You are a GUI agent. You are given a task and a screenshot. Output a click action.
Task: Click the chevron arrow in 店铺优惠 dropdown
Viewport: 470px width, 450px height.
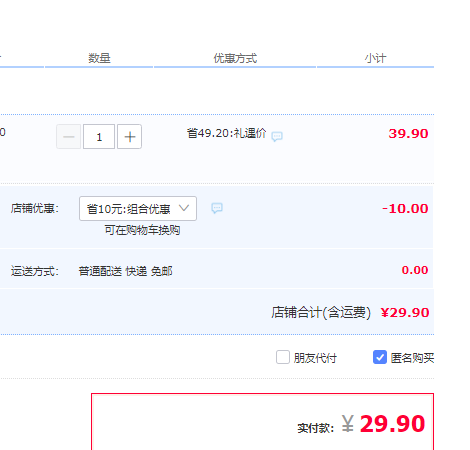coord(184,208)
